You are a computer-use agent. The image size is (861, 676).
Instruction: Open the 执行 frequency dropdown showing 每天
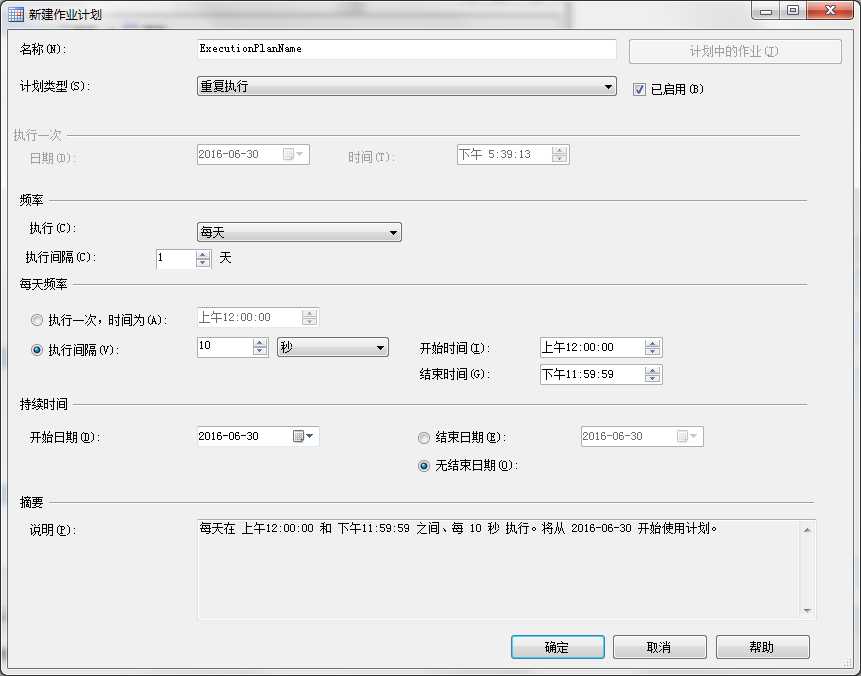pyautogui.click(x=299, y=232)
